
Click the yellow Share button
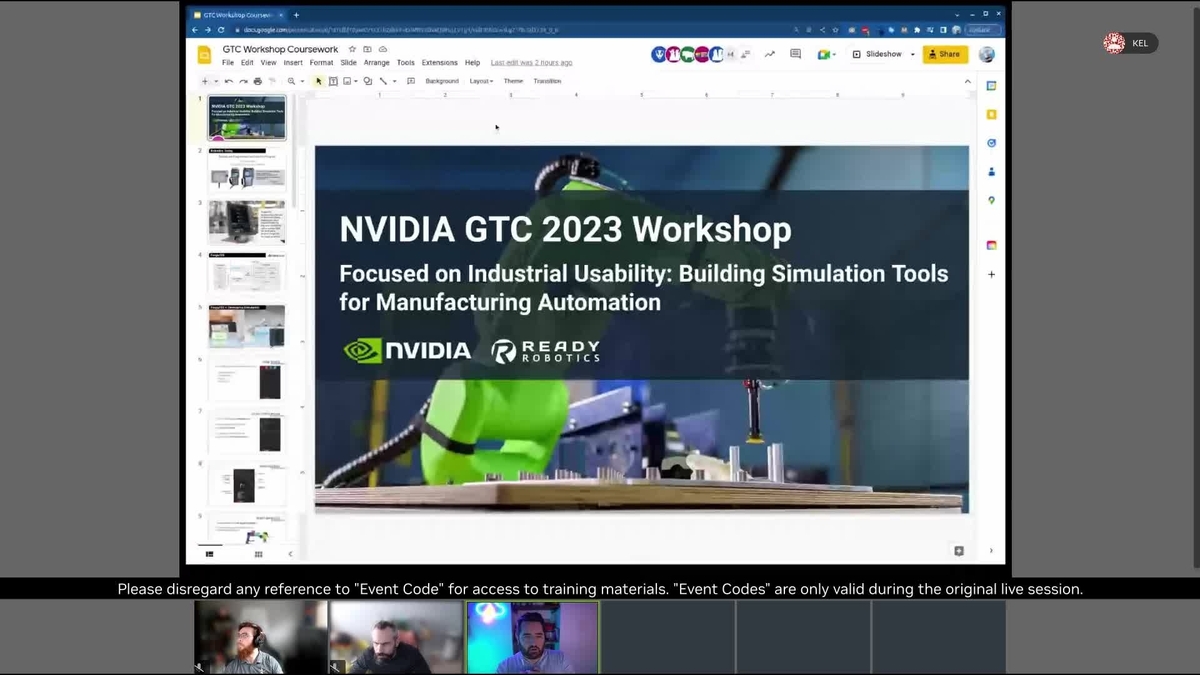tap(944, 54)
